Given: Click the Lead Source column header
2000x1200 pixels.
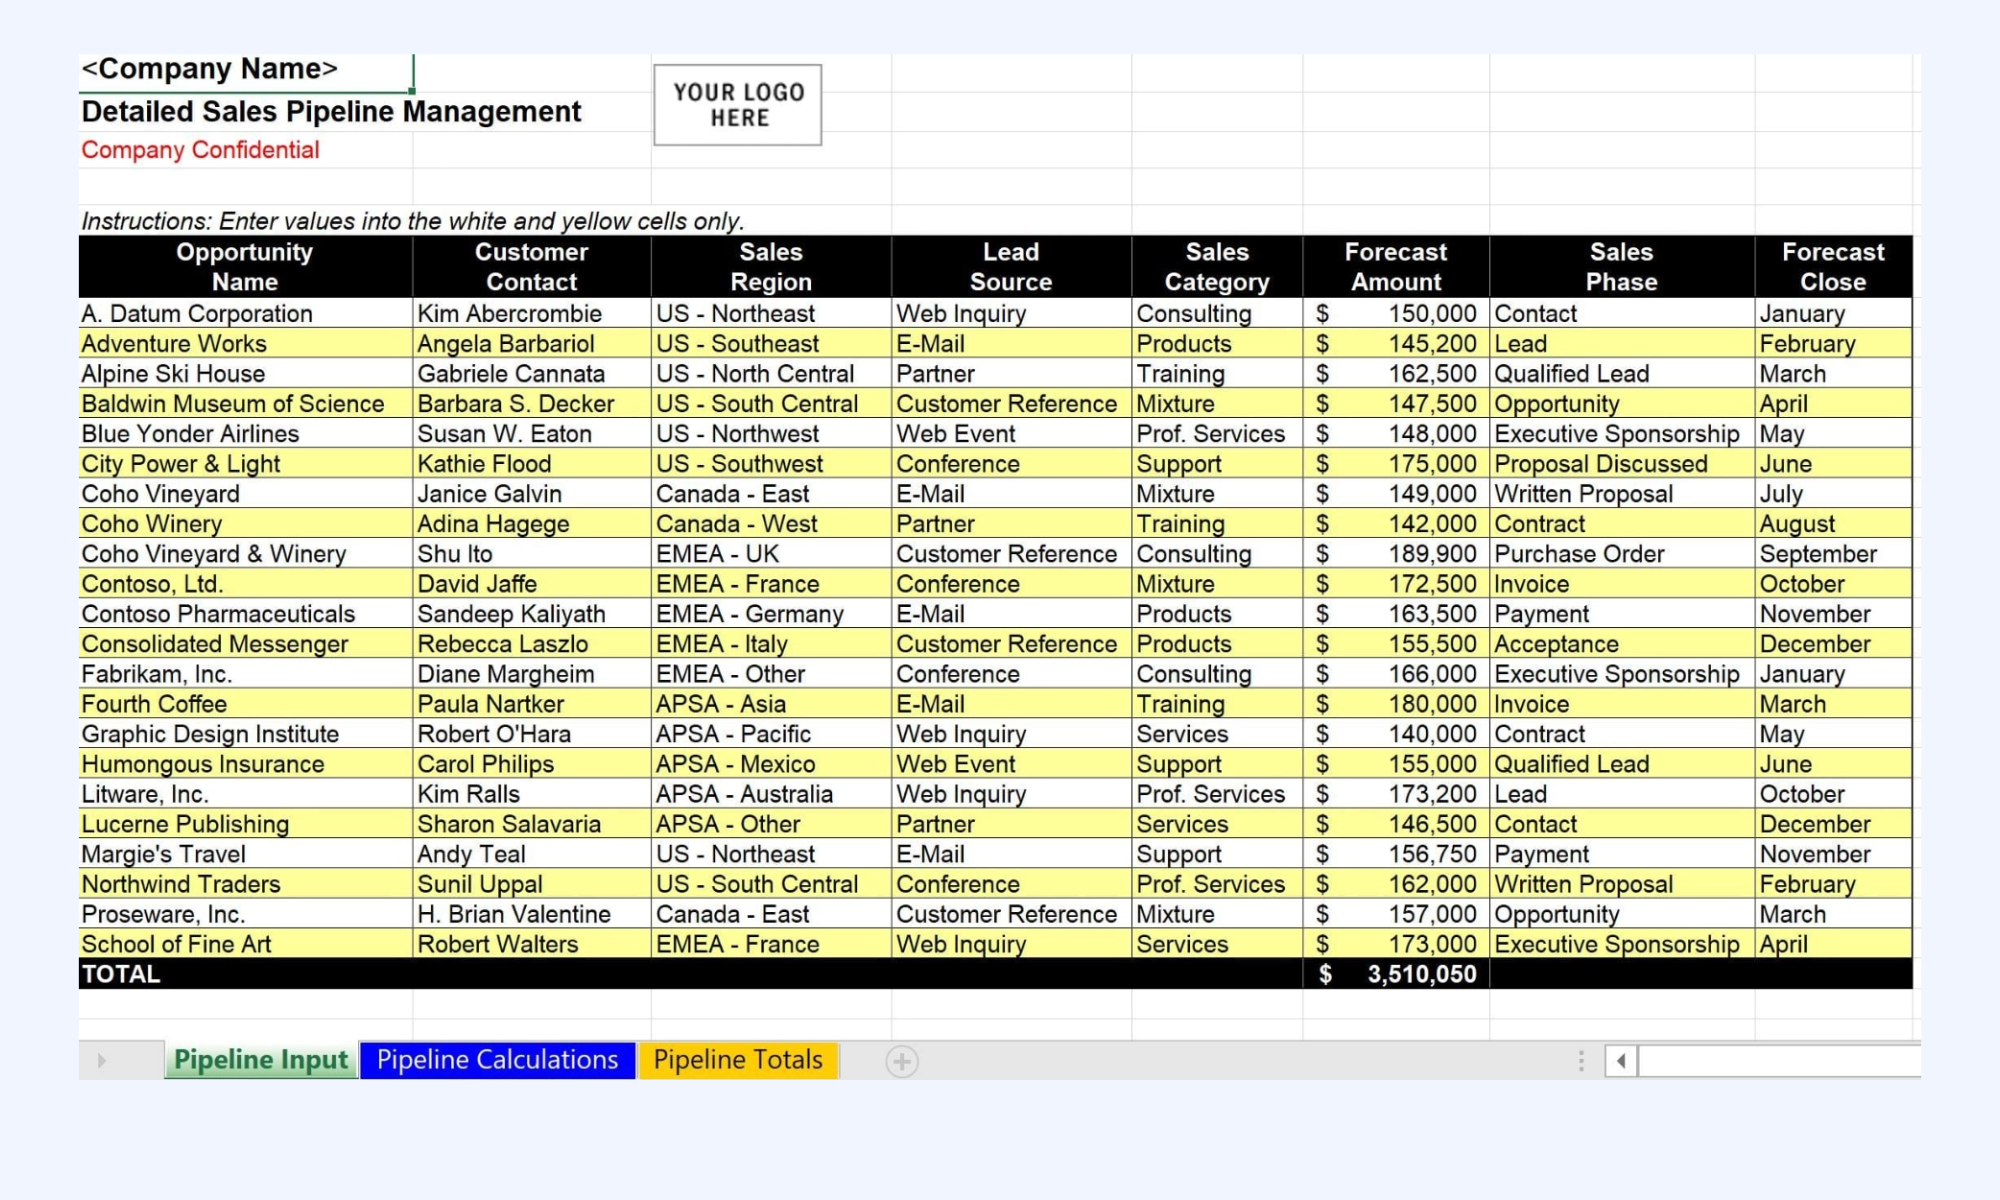Looking at the screenshot, I should pos(1011,267).
